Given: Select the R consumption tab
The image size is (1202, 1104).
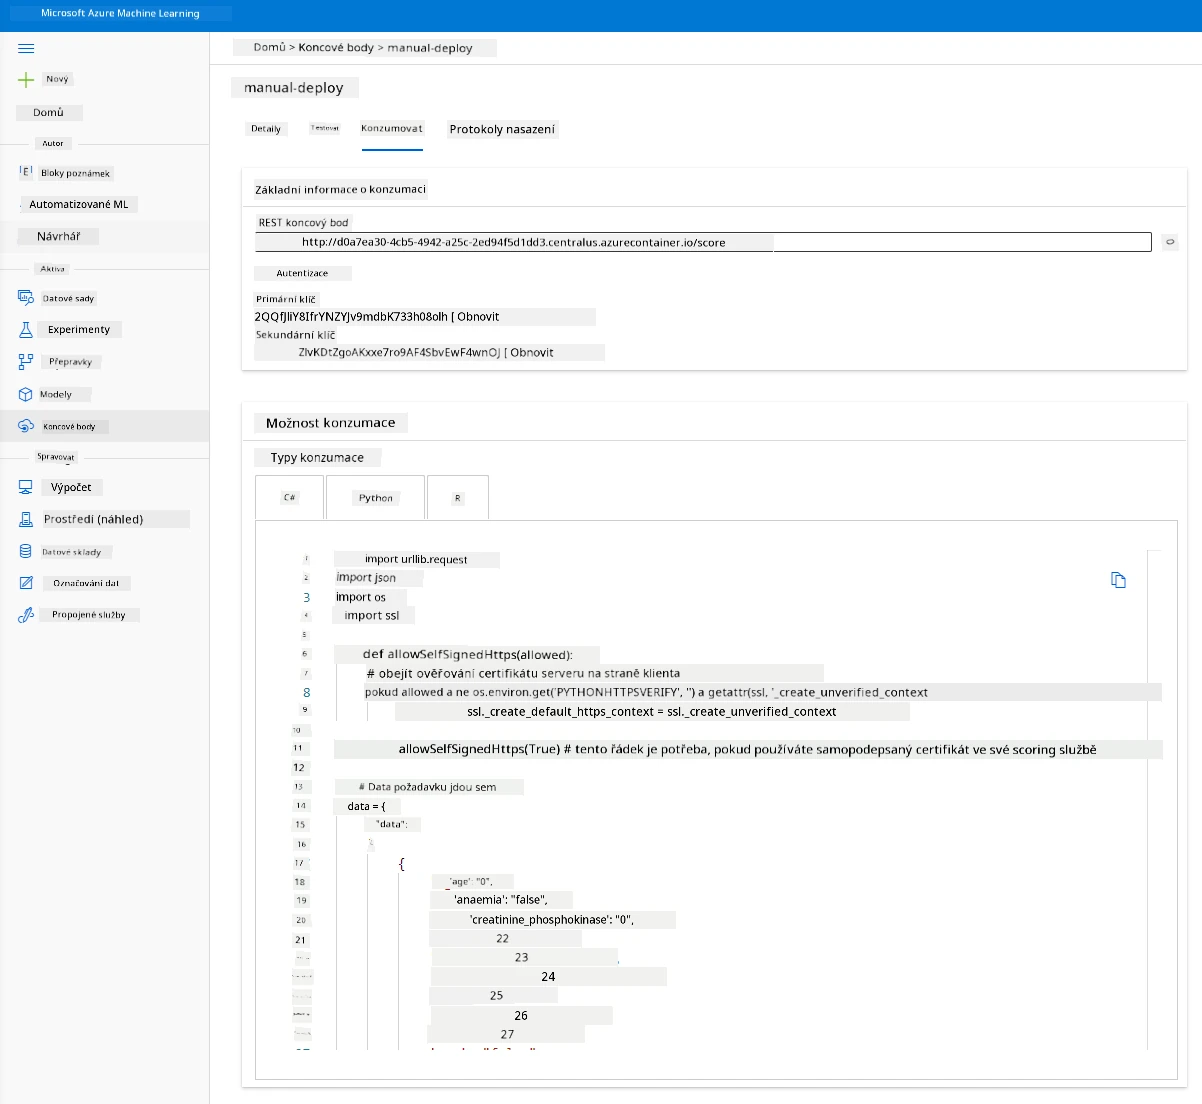Looking at the screenshot, I should (458, 497).
